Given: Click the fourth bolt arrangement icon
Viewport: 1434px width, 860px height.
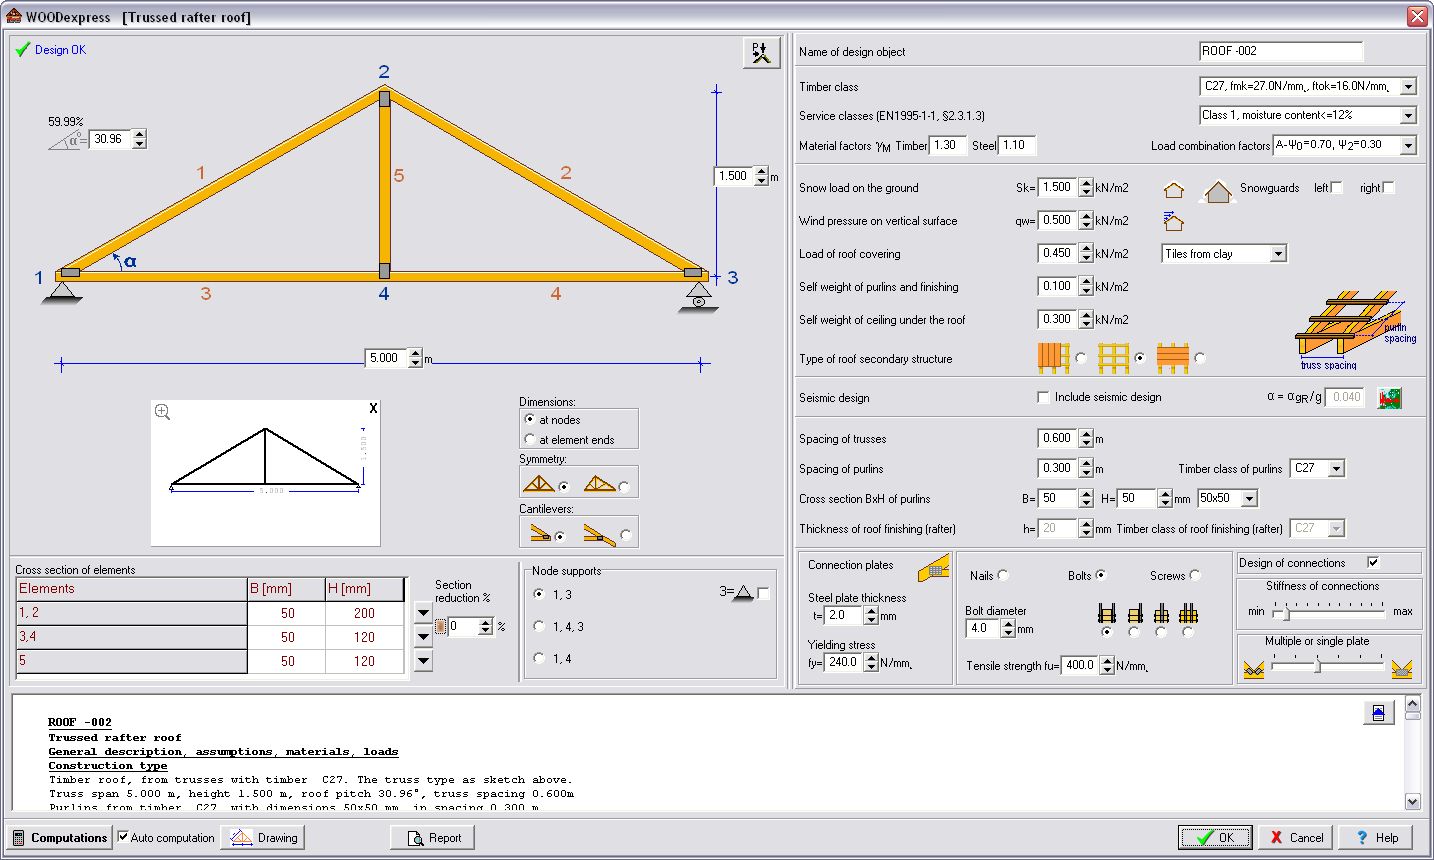Looking at the screenshot, I should coord(1188,613).
